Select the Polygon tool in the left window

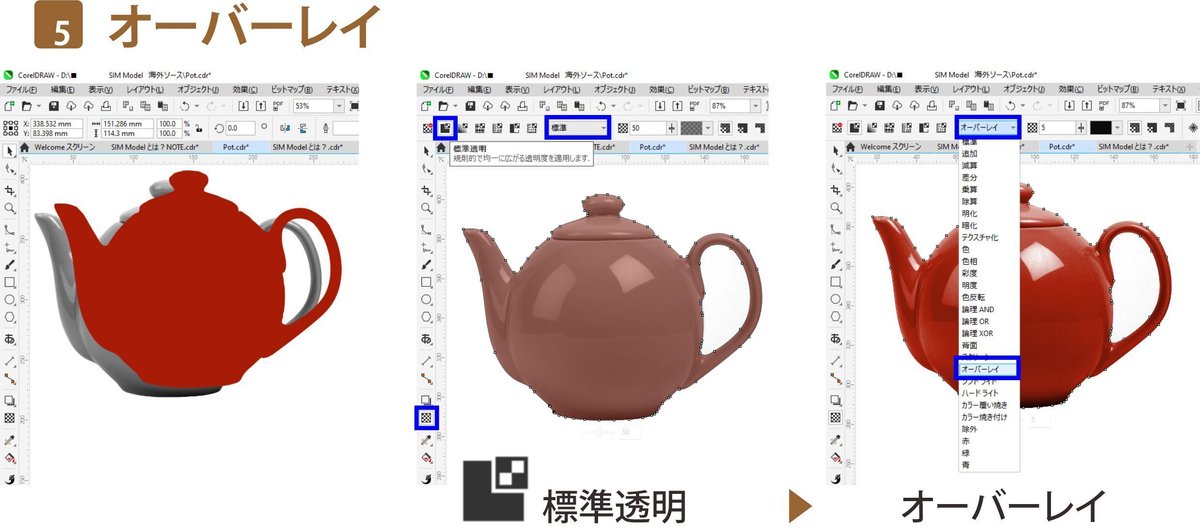click(10, 318)
